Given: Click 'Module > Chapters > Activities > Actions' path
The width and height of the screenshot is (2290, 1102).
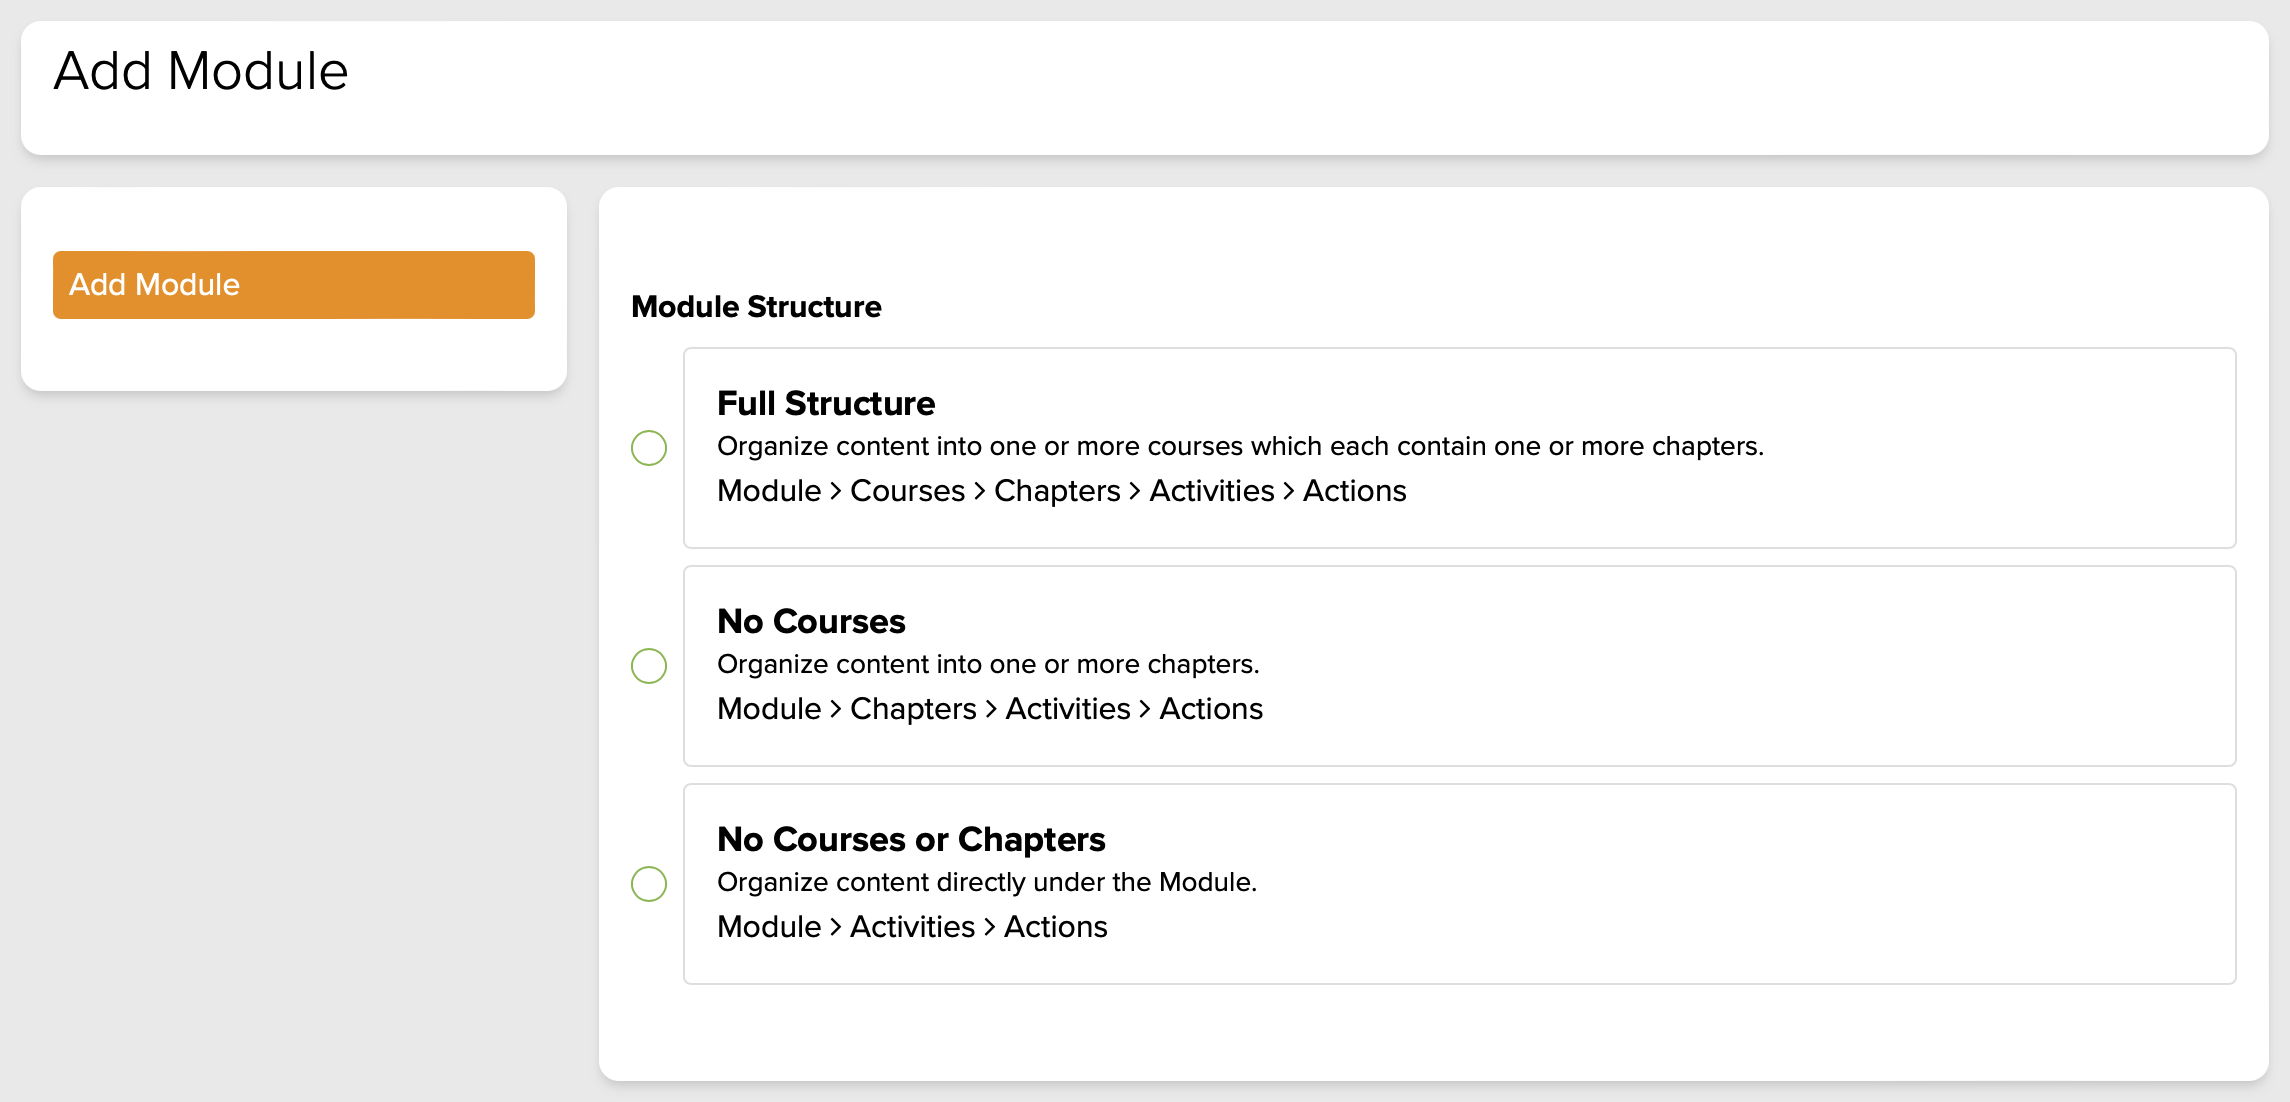Looking at the screenshot, I should pyautogui.click(x=990, y=709).
